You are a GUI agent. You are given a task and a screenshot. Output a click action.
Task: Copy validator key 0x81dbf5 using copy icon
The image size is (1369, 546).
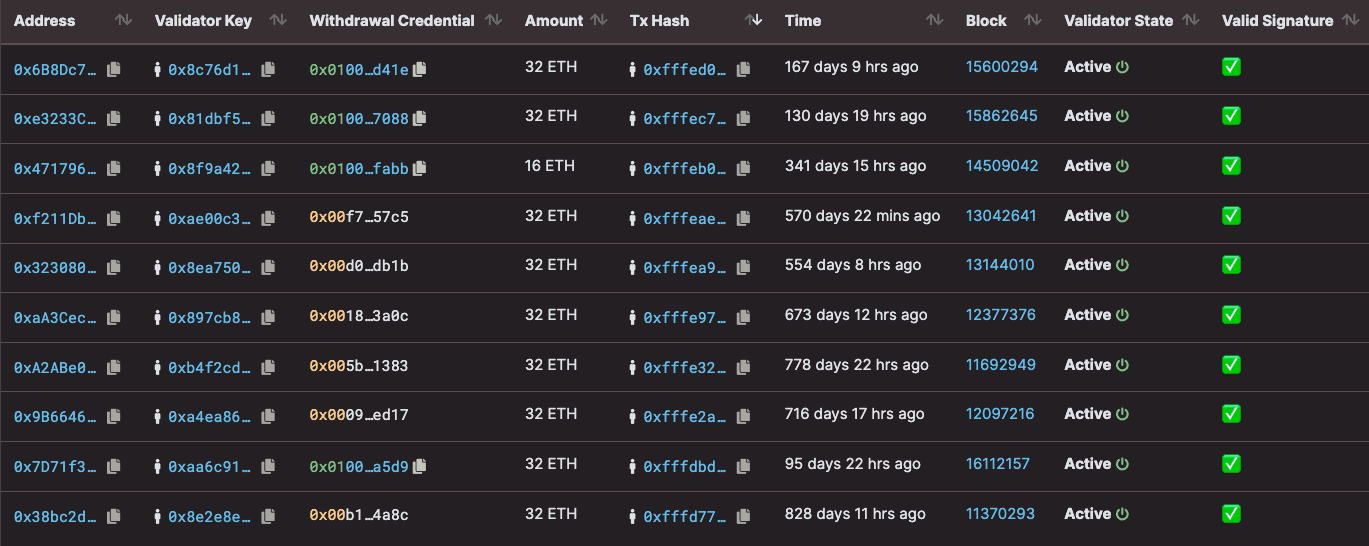coord(268,119)
